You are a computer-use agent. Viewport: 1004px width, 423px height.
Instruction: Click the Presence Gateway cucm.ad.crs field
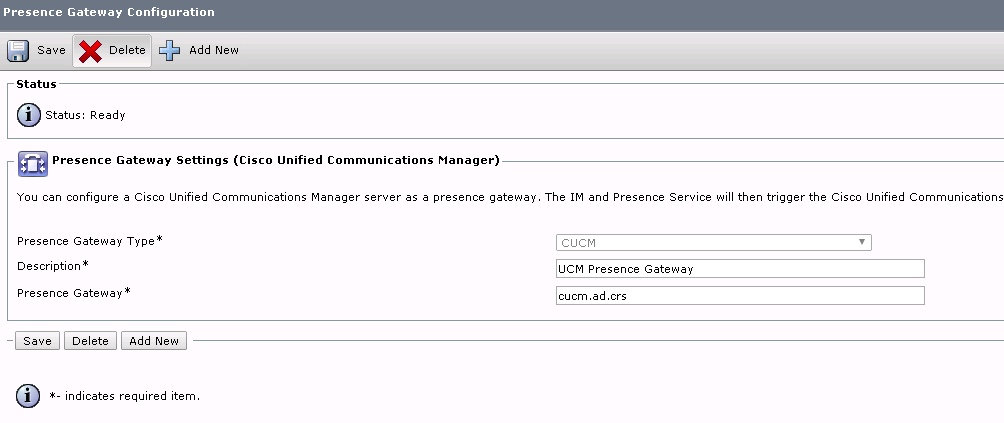click(x=740, y=296)
